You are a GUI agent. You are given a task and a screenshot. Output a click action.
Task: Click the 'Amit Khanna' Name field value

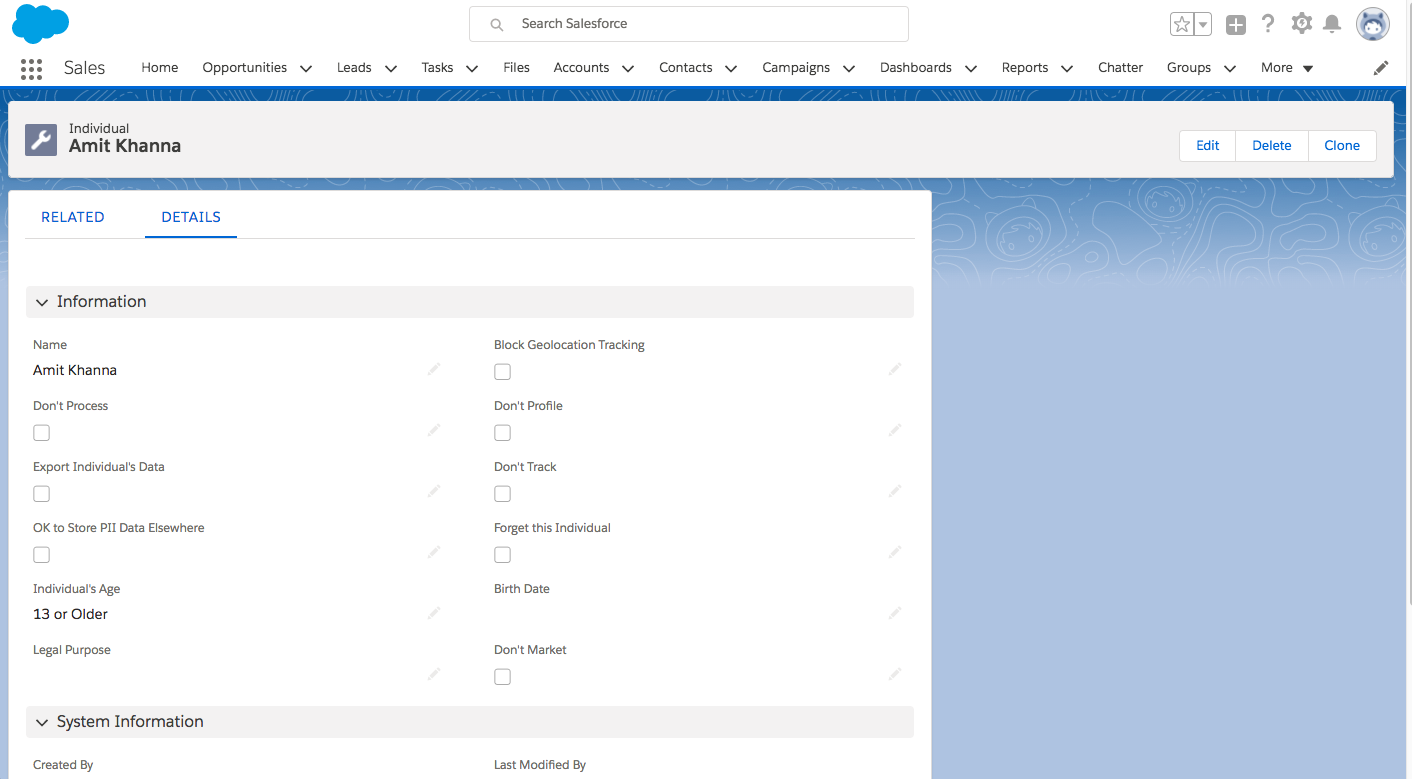pyautogui.click(x=75, y=370)
